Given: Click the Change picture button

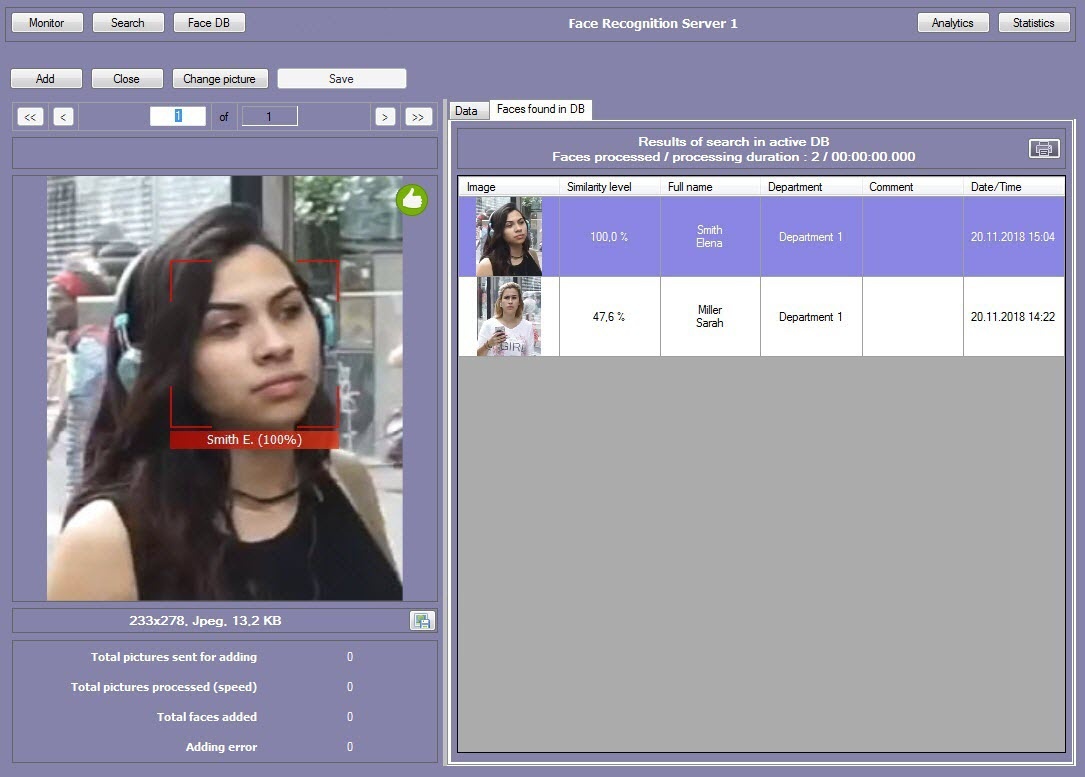Looking at the screenshot, I should coord(219,79).
